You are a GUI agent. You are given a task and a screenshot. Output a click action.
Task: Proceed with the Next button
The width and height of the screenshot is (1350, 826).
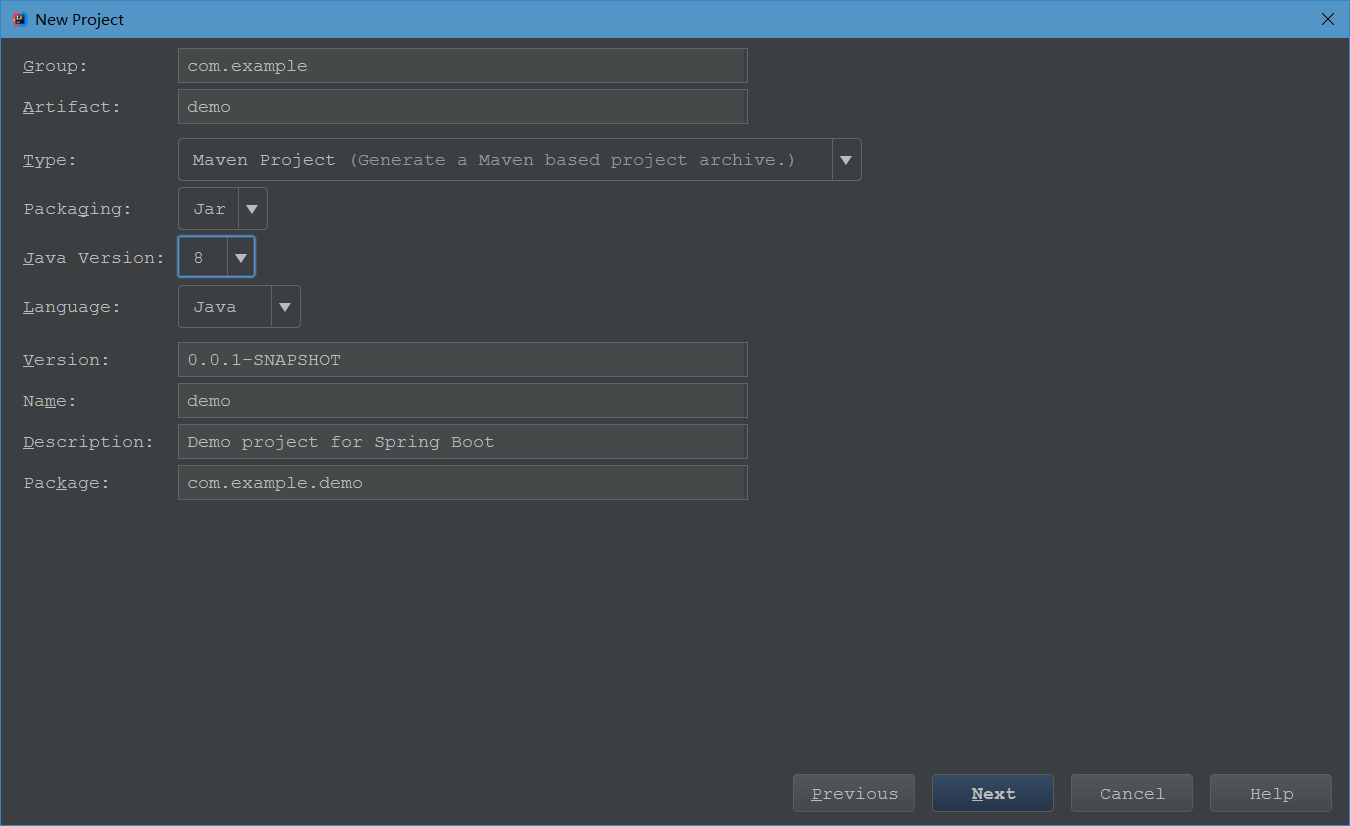click(993, 793)
